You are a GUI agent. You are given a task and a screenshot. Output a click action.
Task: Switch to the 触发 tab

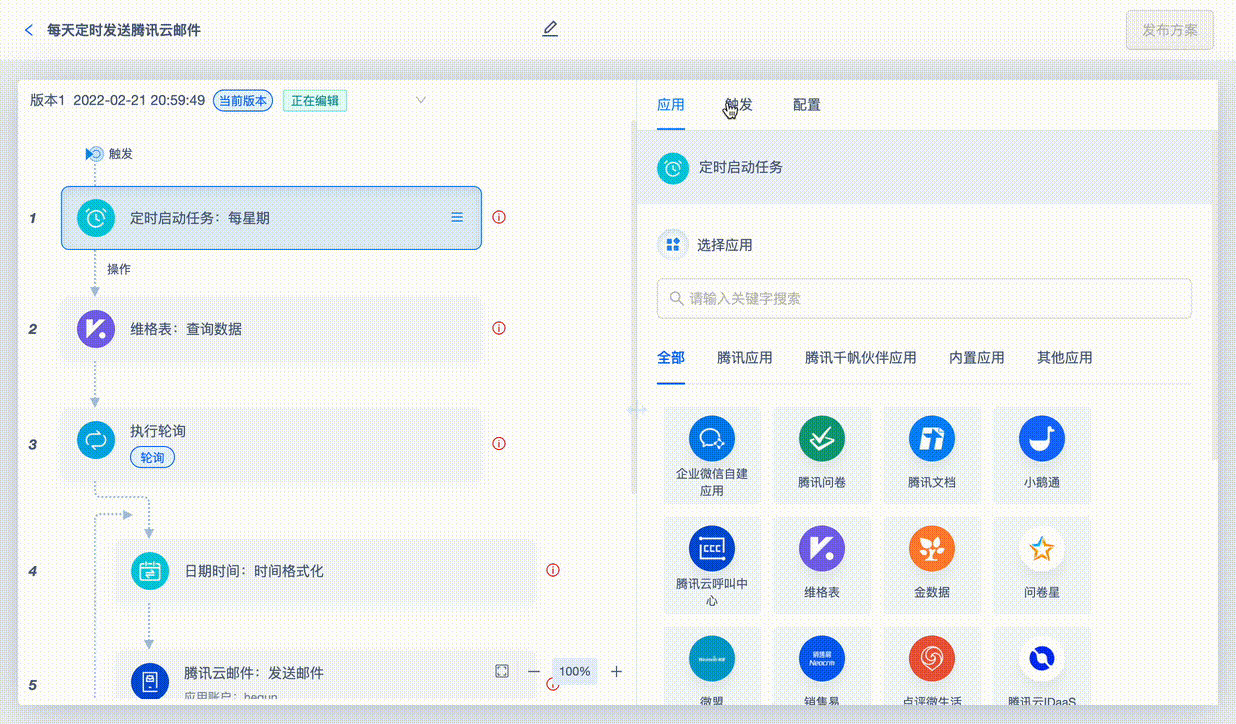737,104
